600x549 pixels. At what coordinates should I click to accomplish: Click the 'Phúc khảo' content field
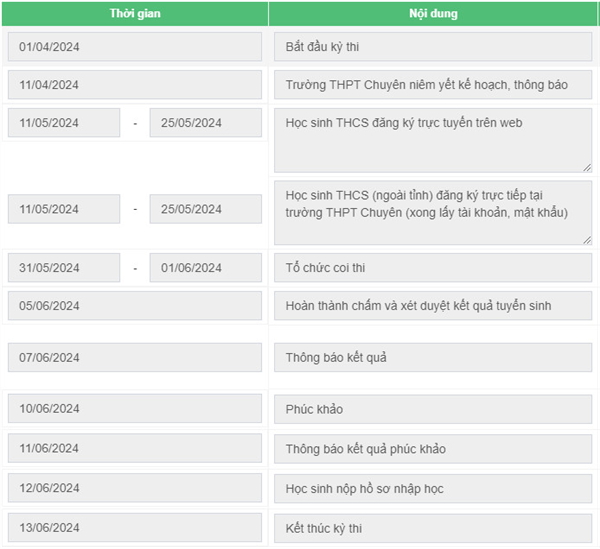click(433, 409)
